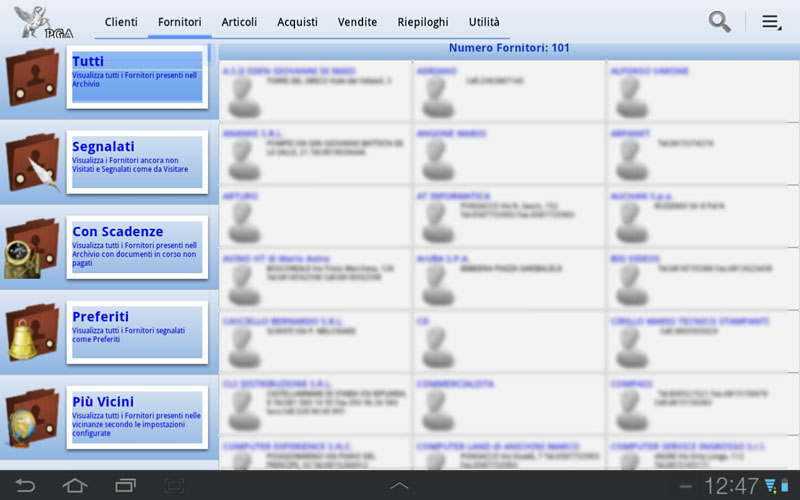800x500 pixels.
Task: Open the ARPANET supplier card
Action: pos(703,154)
